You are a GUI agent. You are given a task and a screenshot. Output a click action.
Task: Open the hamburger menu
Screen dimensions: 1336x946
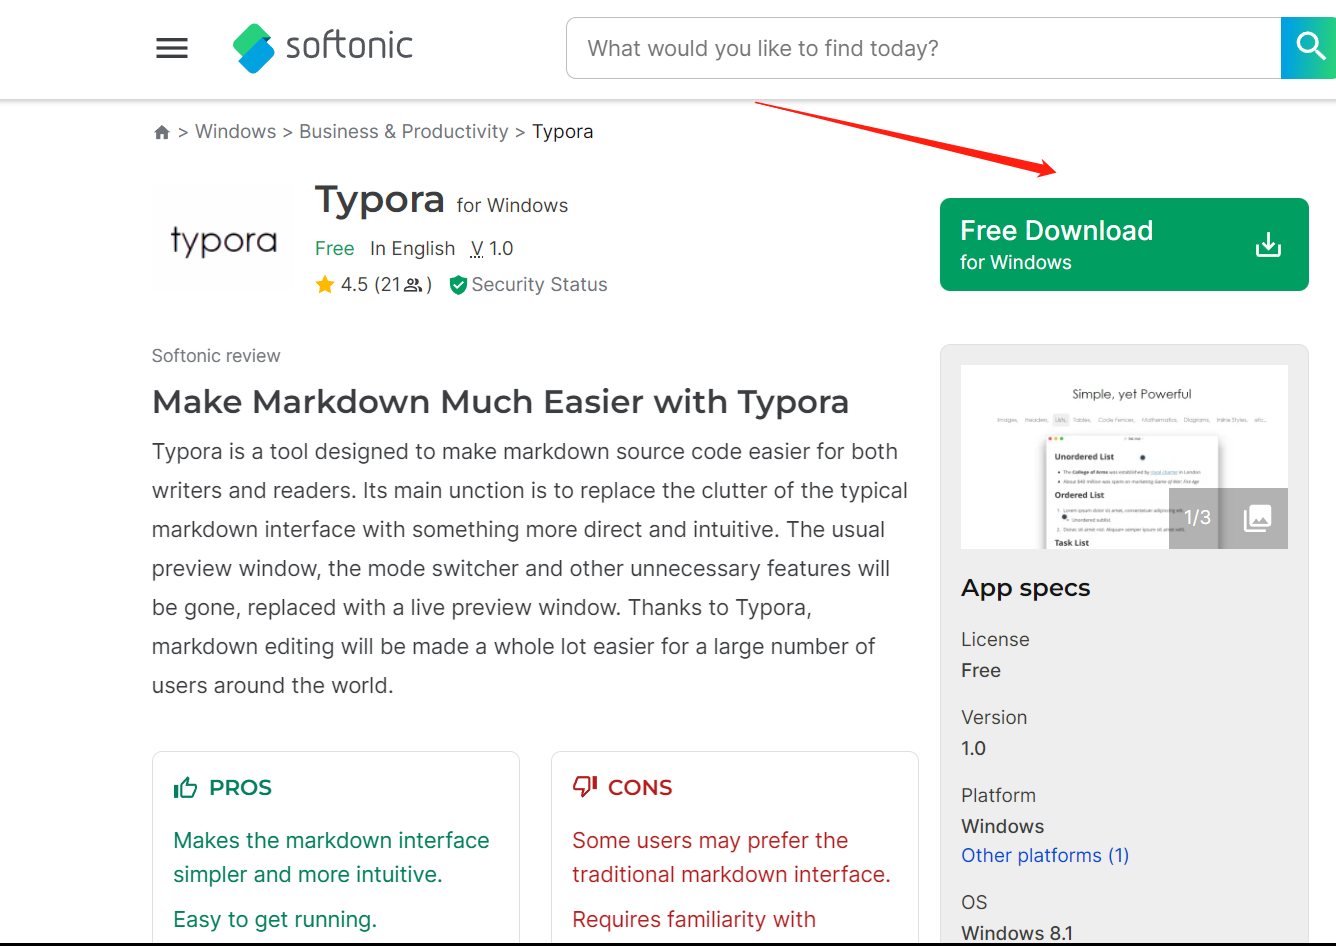pyautogui.click(x=172, y=48)
